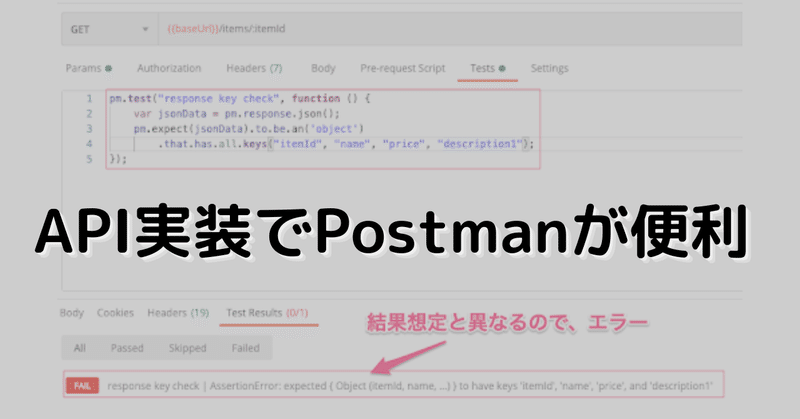Filter test results by Passed
Image resolution: width=800 pixels, height=419 pixels.
pyautogui.click(x=127, y=348)
